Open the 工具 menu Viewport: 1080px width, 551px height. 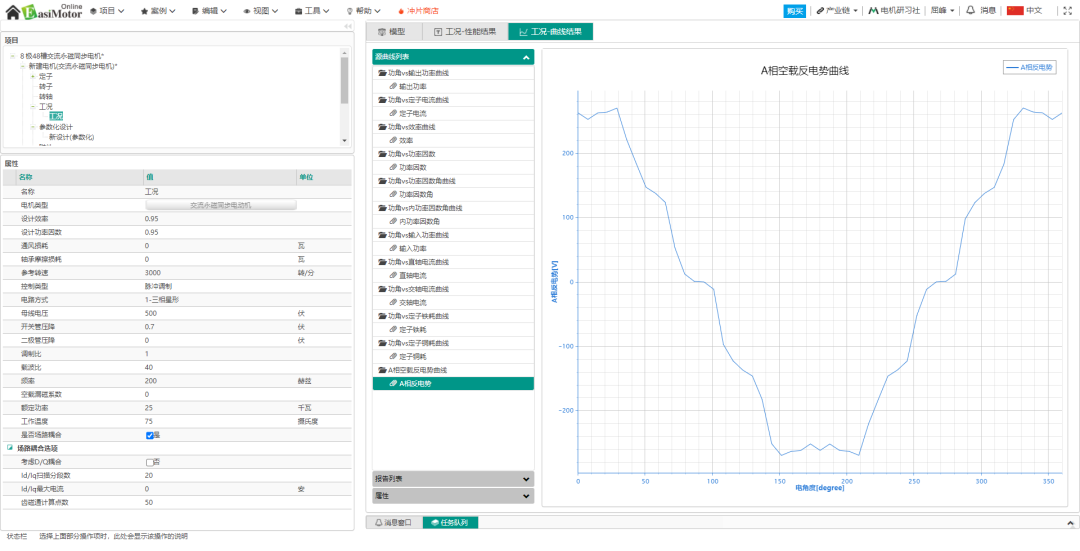(x=311, y=11)
